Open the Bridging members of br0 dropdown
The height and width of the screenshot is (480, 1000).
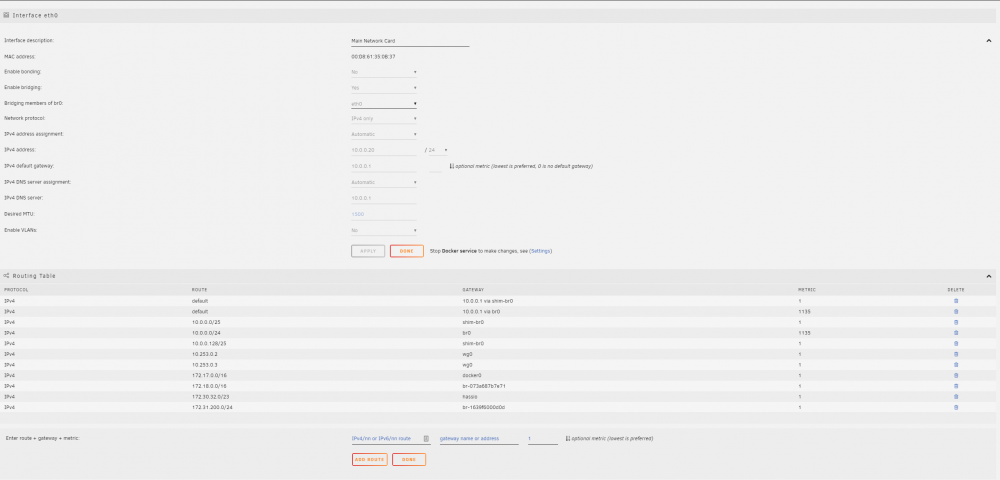point(384,103)
